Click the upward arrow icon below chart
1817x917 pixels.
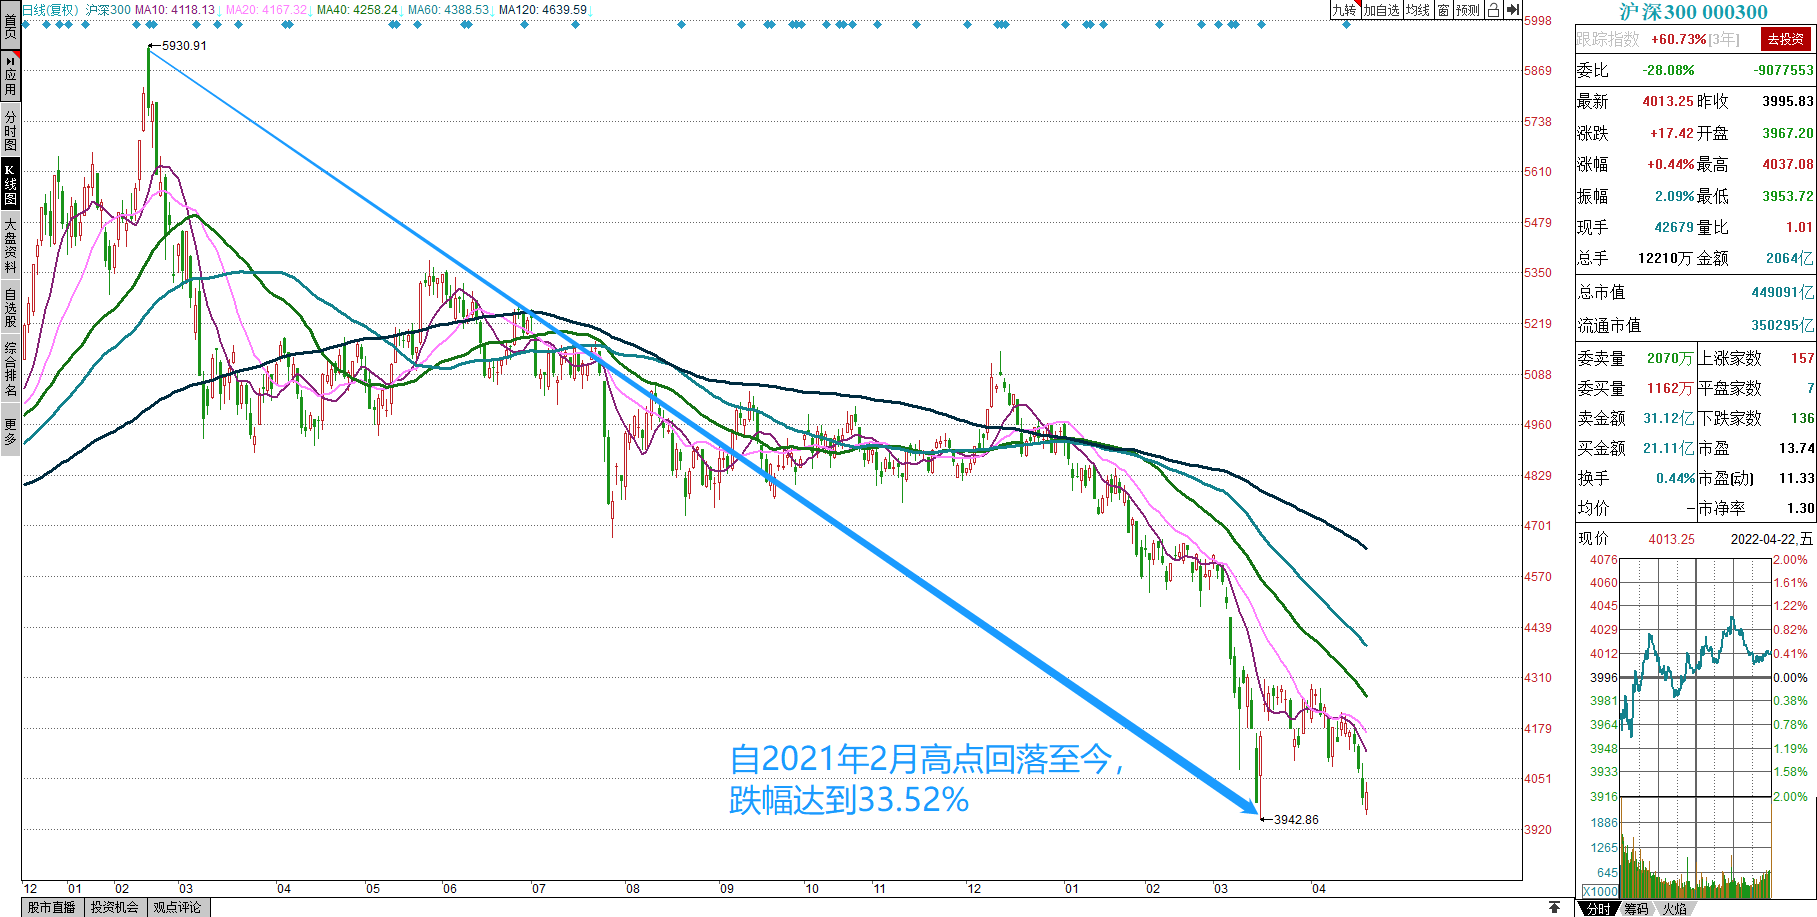click(x=1554, y=907)
